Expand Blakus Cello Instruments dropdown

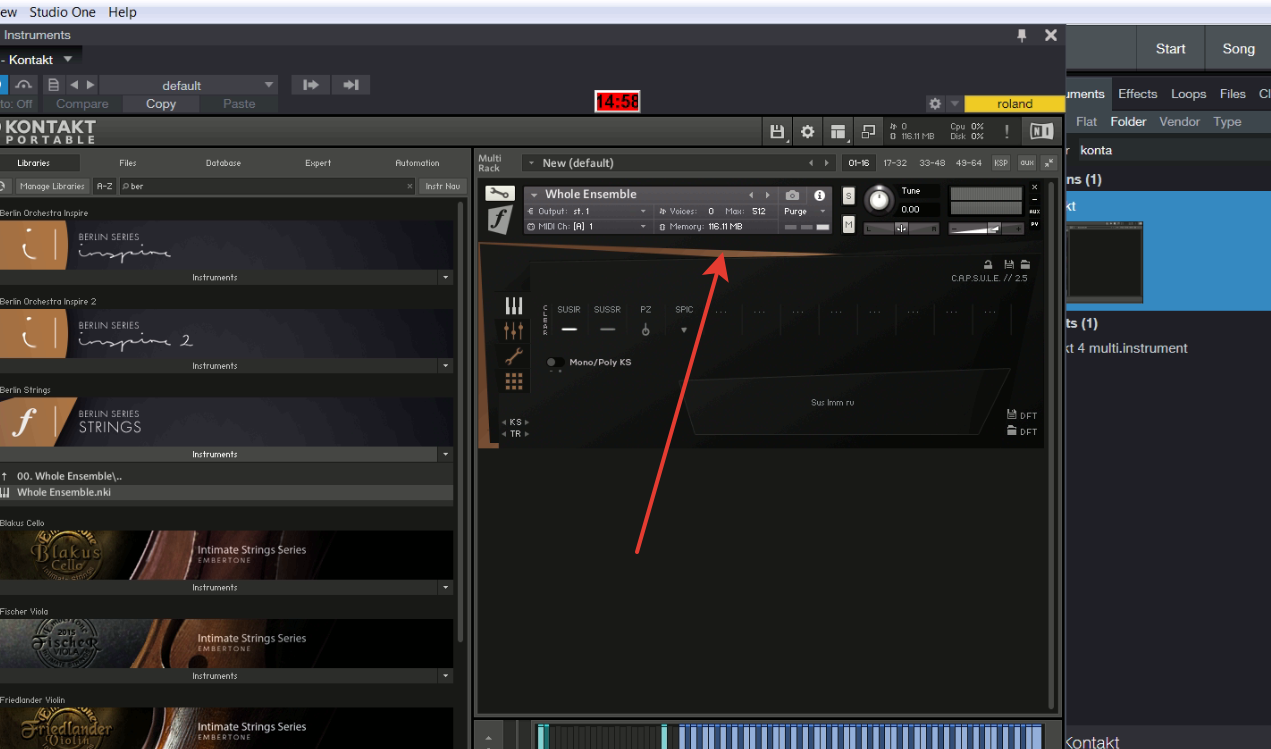(445, 587)
